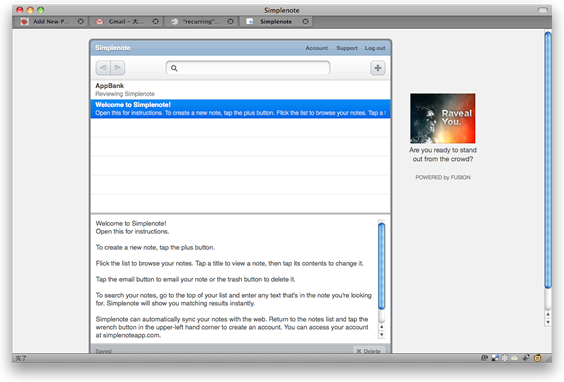Open the AppBank note

pyautogui.click(x=240, y=90)
